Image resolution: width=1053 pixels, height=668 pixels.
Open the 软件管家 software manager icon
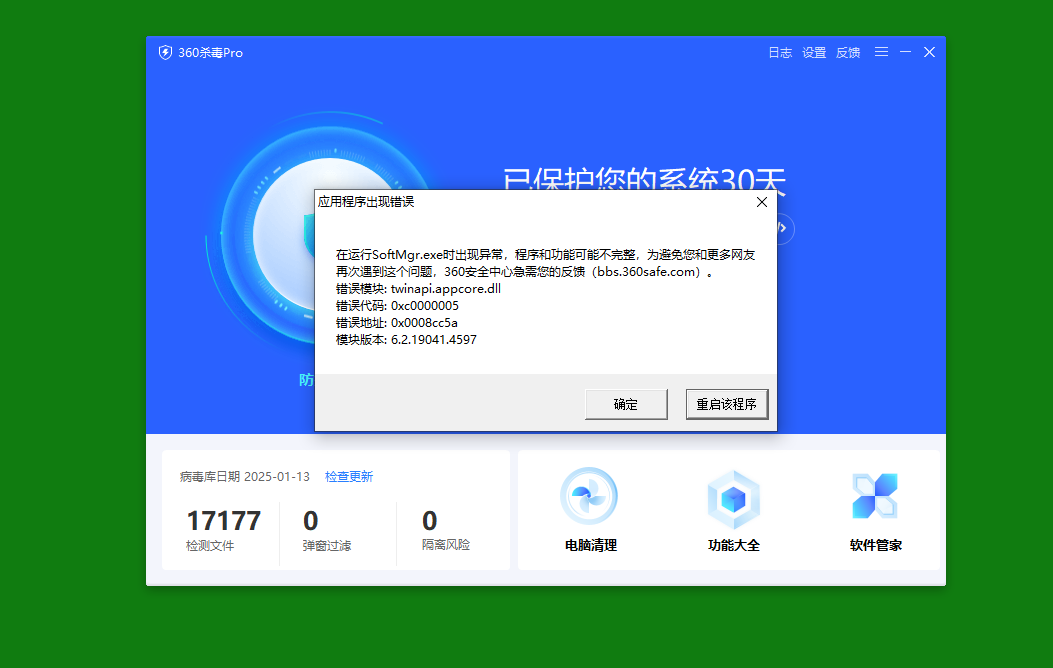point(875,496)
